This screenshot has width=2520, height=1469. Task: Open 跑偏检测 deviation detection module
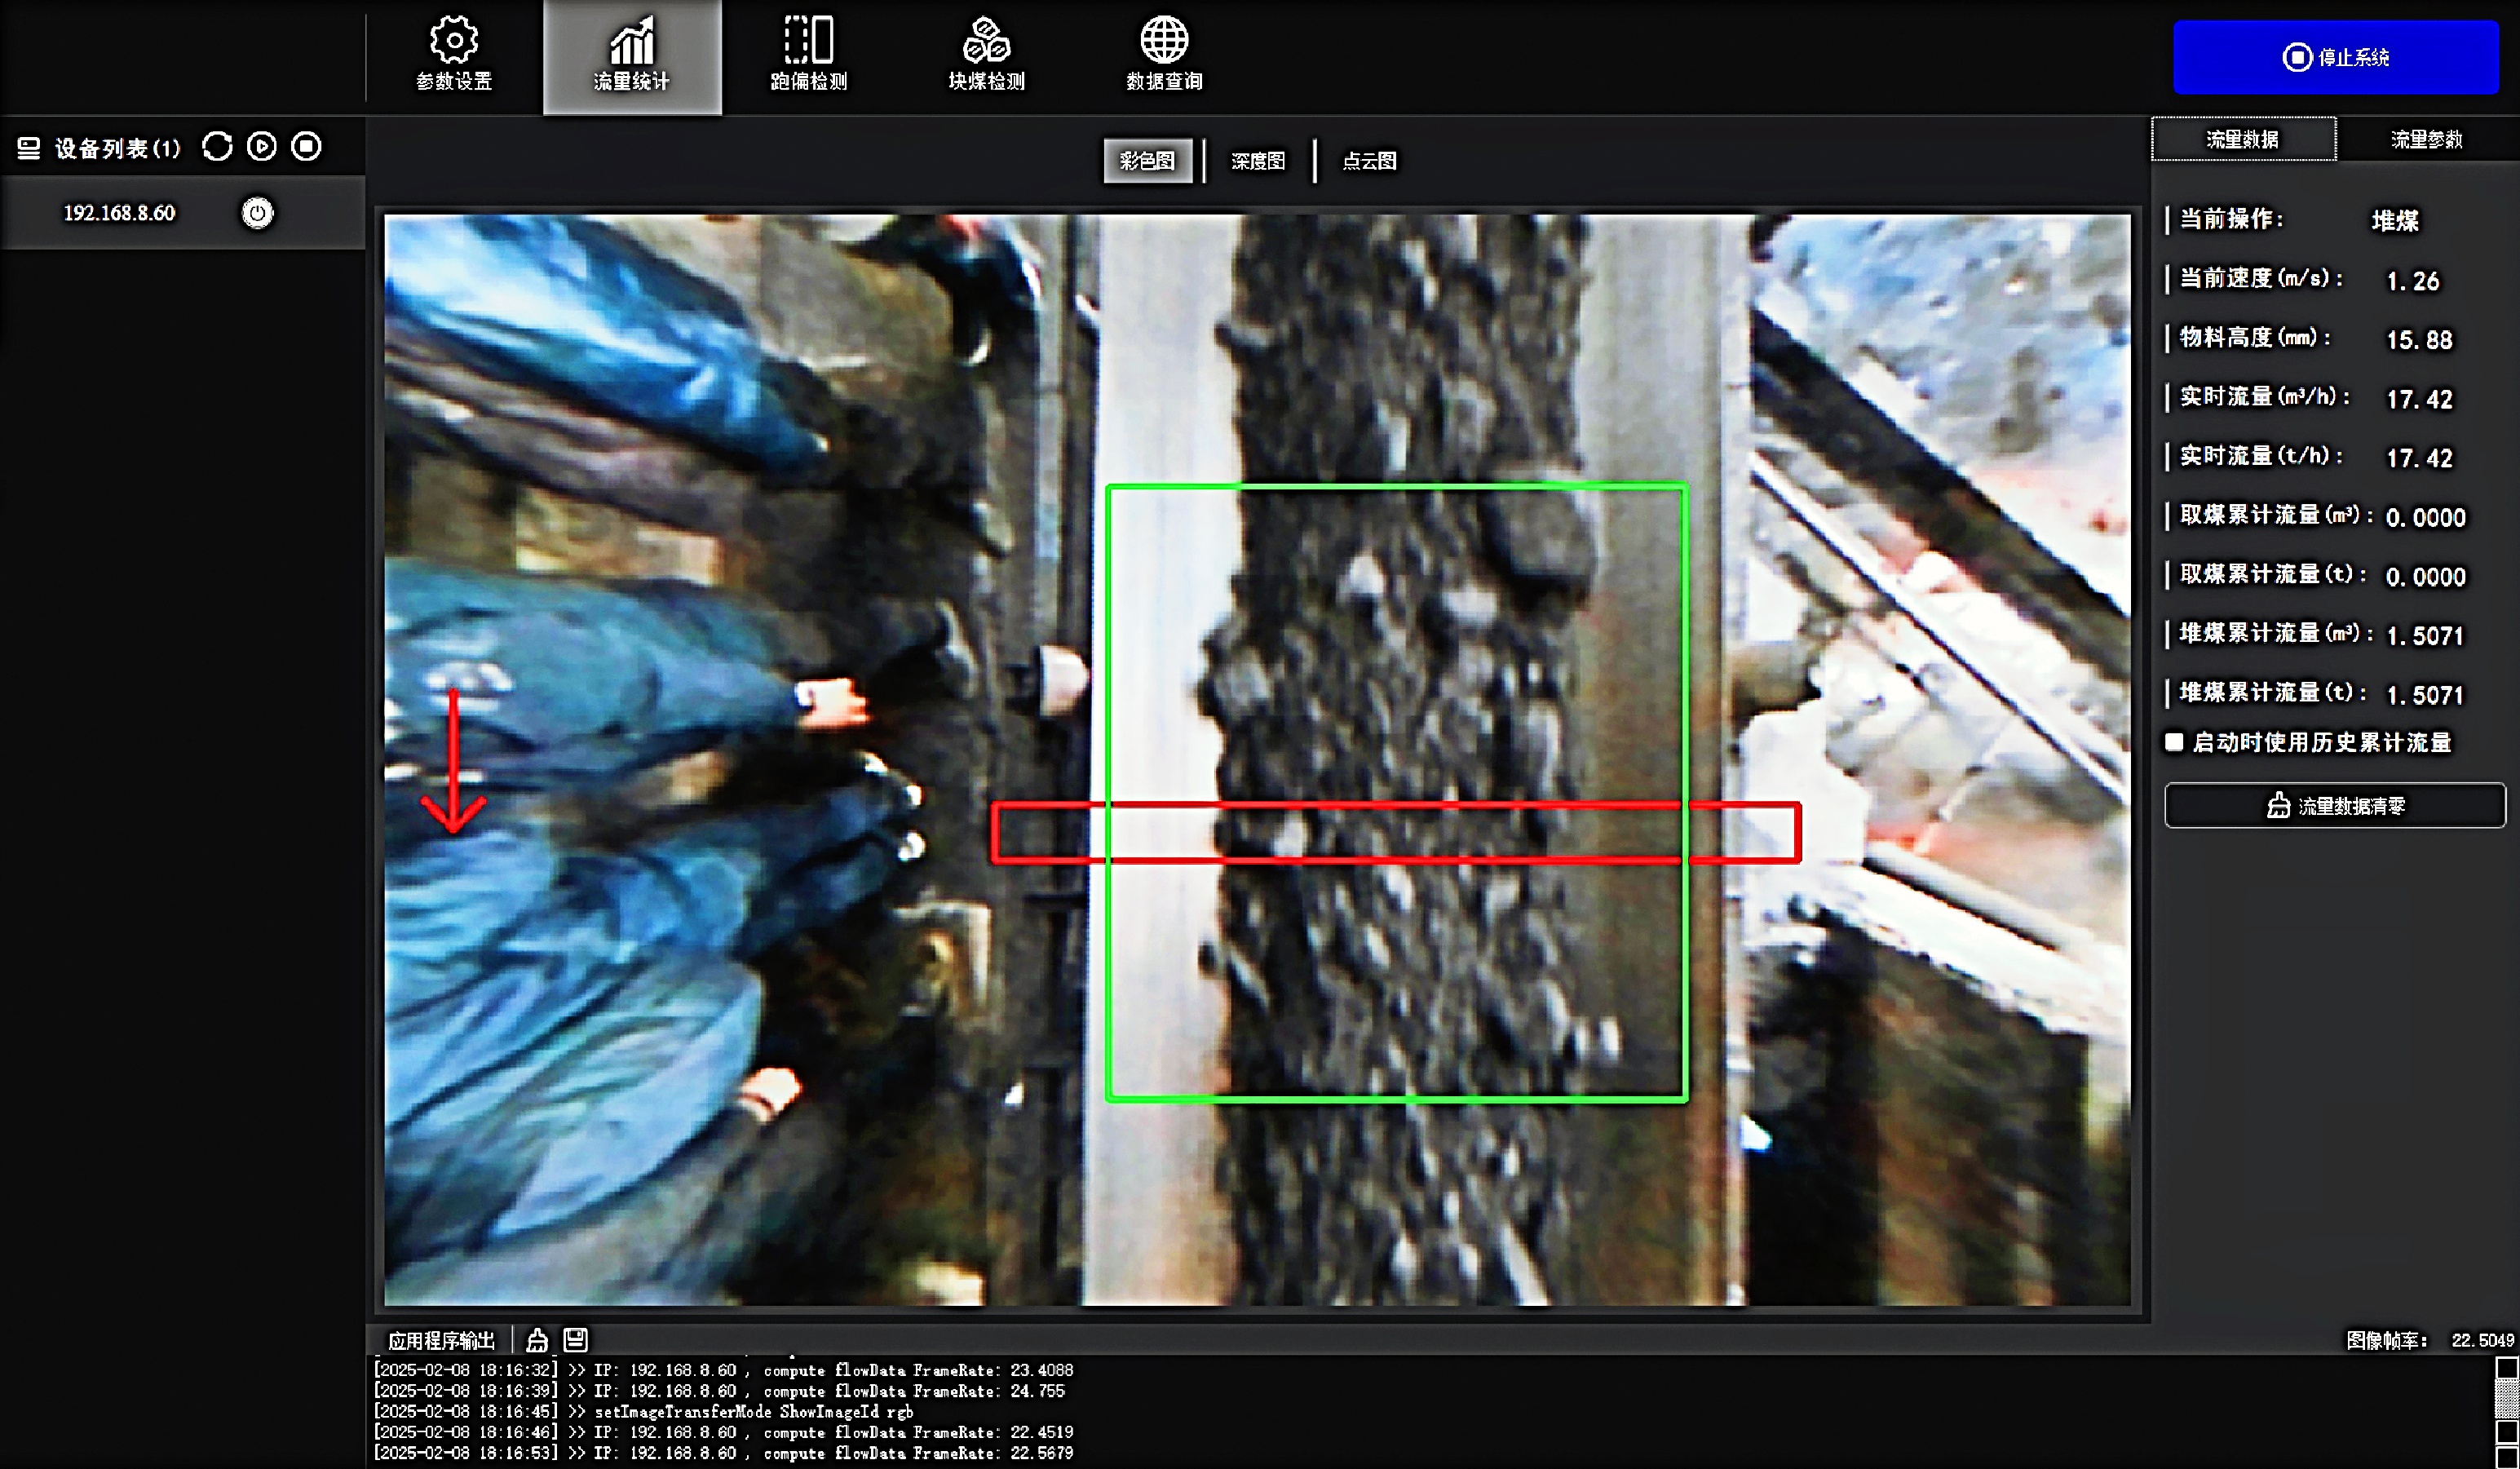[x=808, y=55]
